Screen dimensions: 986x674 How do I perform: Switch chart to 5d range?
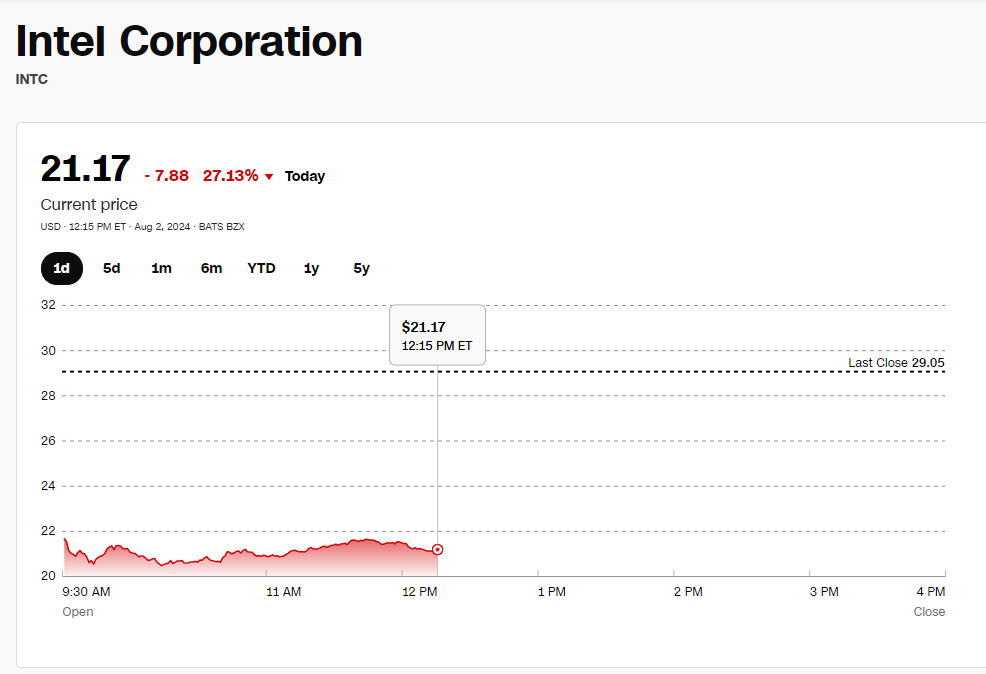tap(111, 268)
